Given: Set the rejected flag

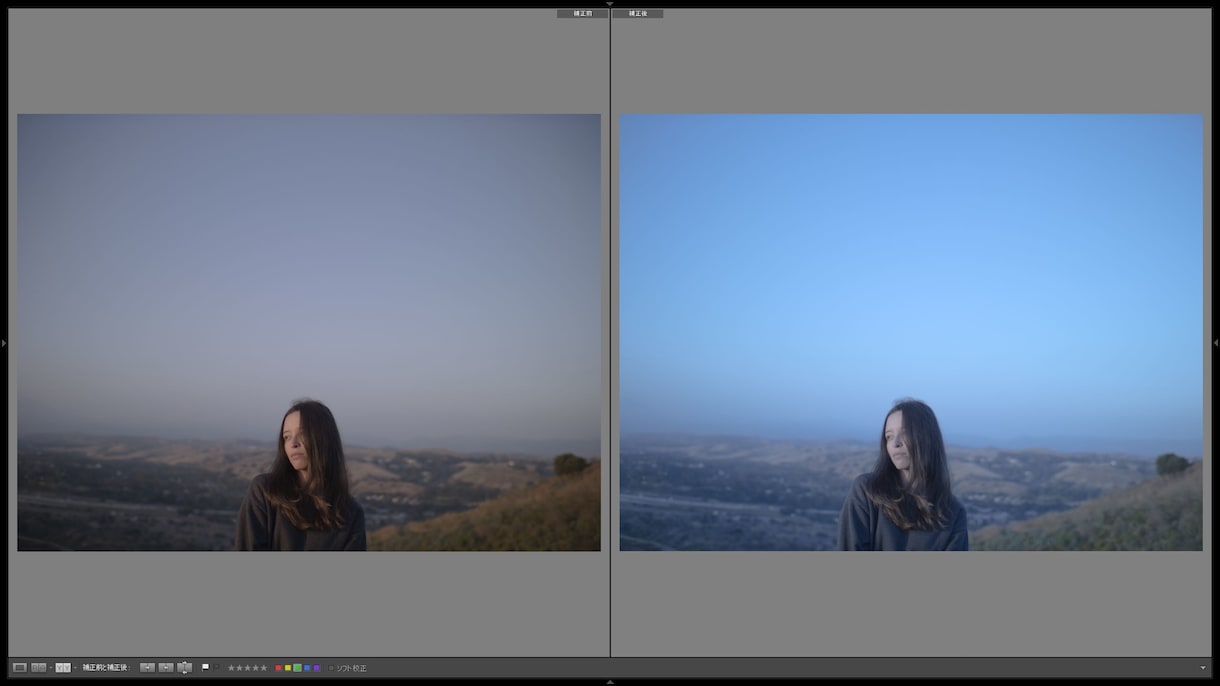Looking at the screenshot, I should pyautogui.click(x=217, y=667).
